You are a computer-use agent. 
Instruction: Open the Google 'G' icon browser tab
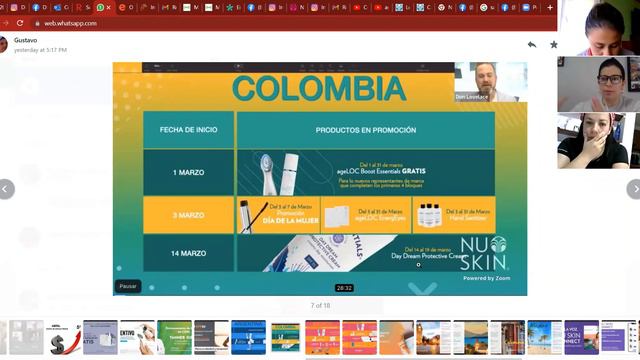(484, 7)
